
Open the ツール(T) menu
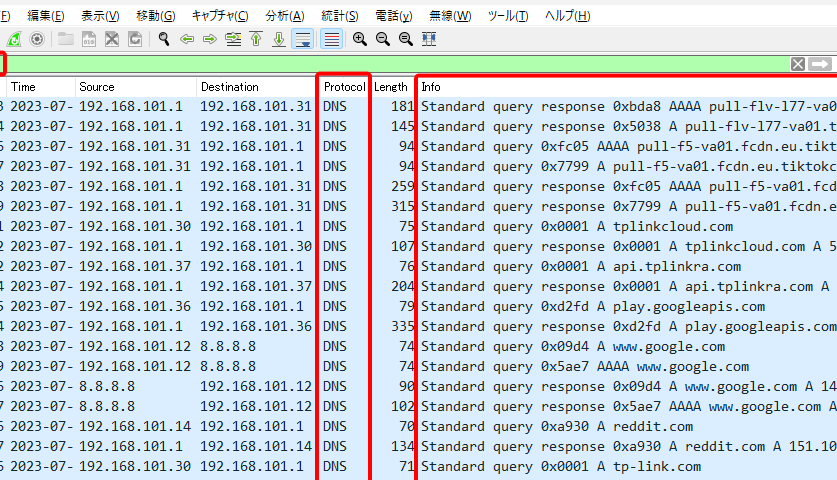tap(508, 16)
